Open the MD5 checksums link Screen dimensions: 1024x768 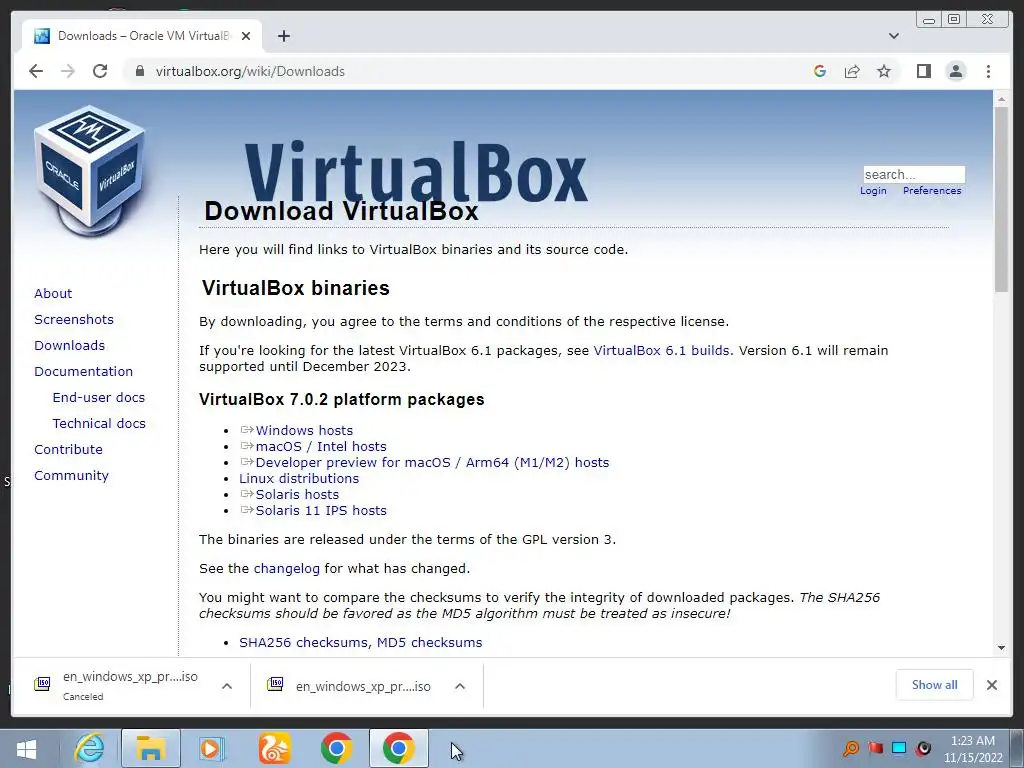tap(429, 643)
